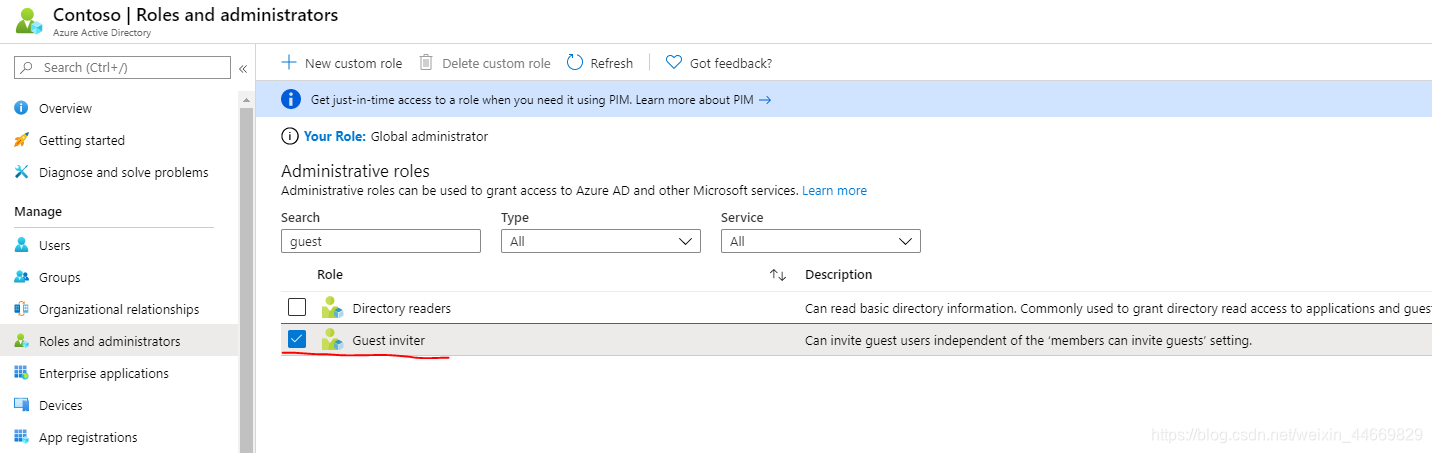Open the Service filter dropdown
The width and height of the screenshot is (1432, 453).
(x=820, y=241)
